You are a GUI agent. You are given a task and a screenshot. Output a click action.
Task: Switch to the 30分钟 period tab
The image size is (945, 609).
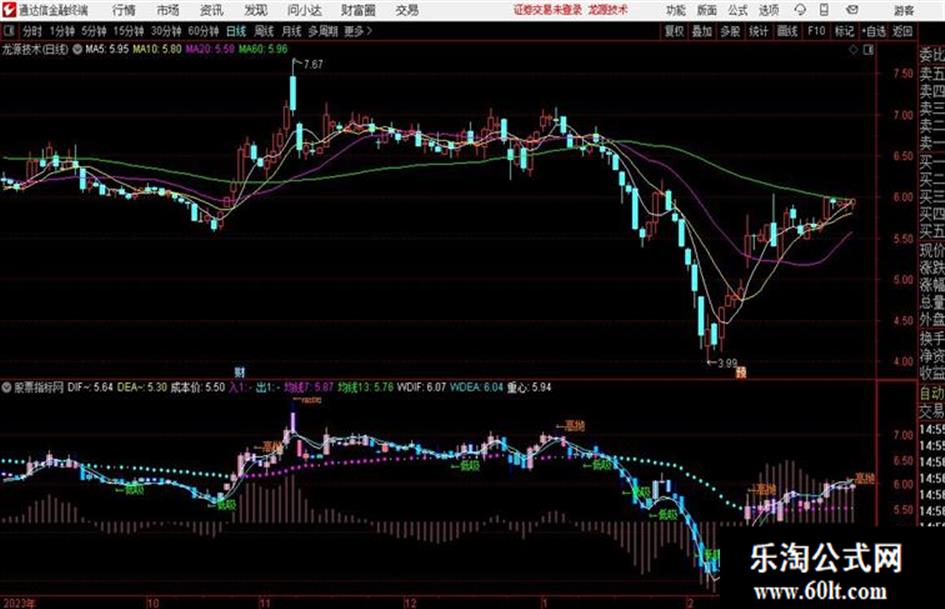pyautogui.click(x=166, y=31)
